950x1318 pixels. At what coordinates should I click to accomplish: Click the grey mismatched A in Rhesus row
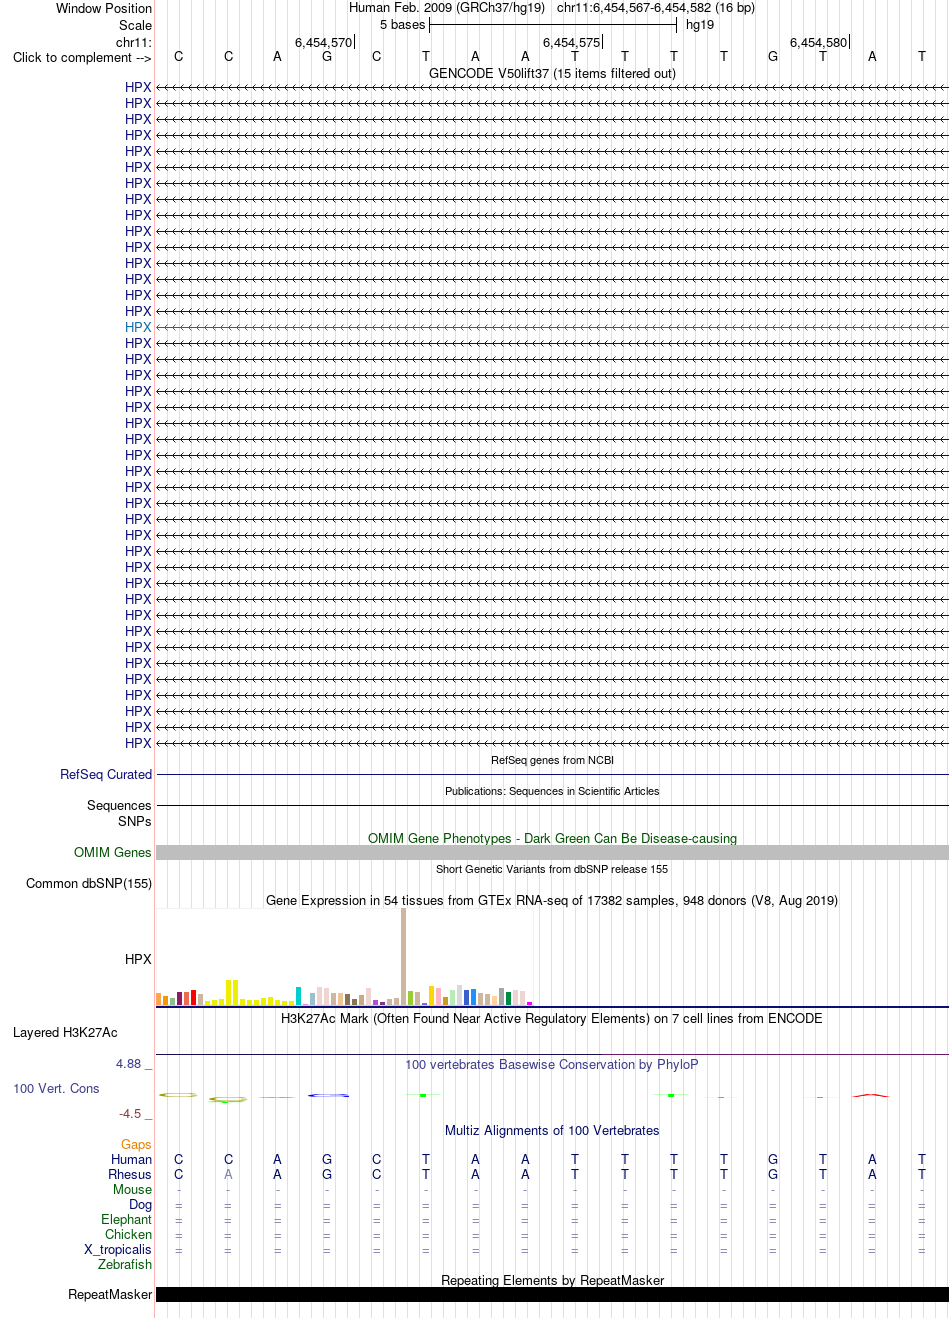(228, 1174)
